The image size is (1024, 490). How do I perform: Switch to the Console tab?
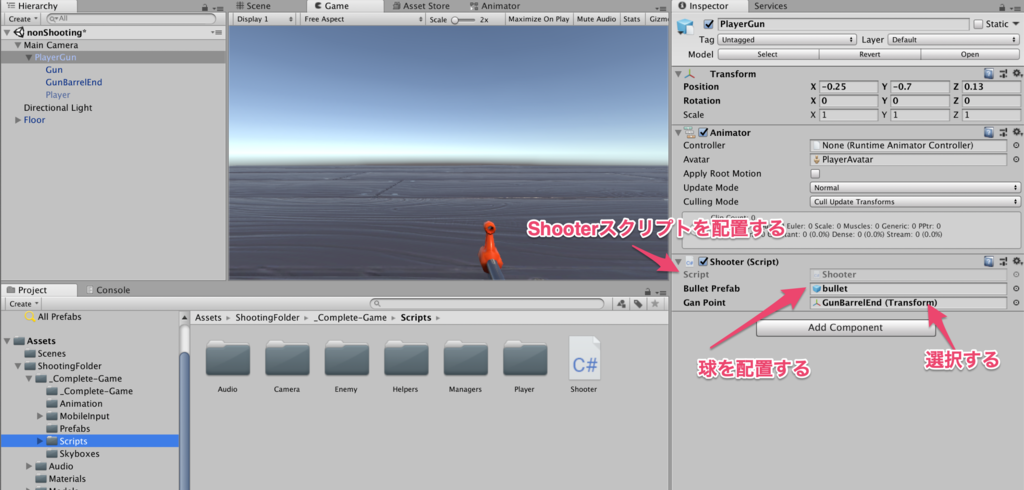coord(108,290)
